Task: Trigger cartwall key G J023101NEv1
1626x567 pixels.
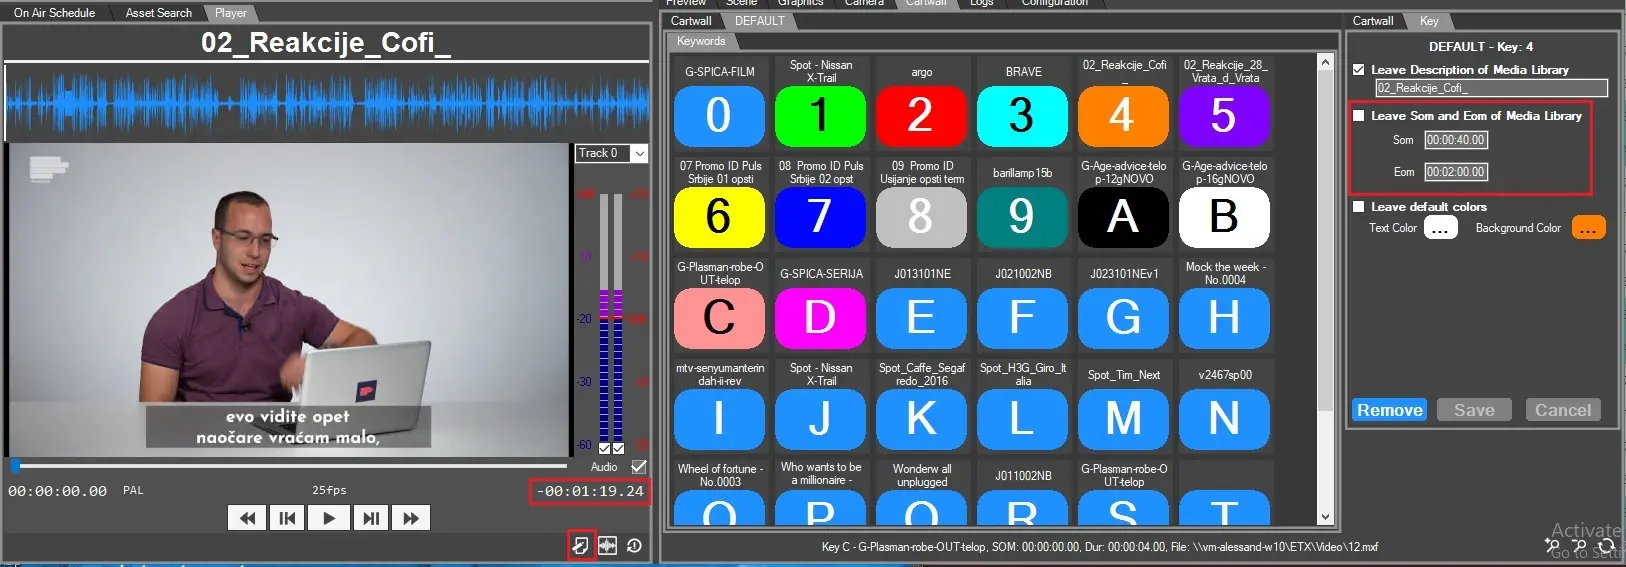Action: coord(1123,318)
